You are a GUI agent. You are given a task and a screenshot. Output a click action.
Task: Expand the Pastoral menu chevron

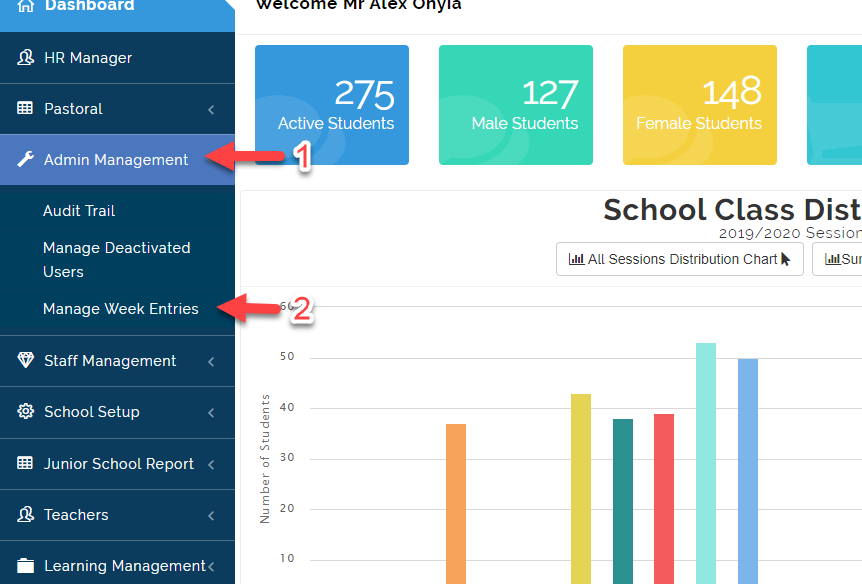click(211, 109)
